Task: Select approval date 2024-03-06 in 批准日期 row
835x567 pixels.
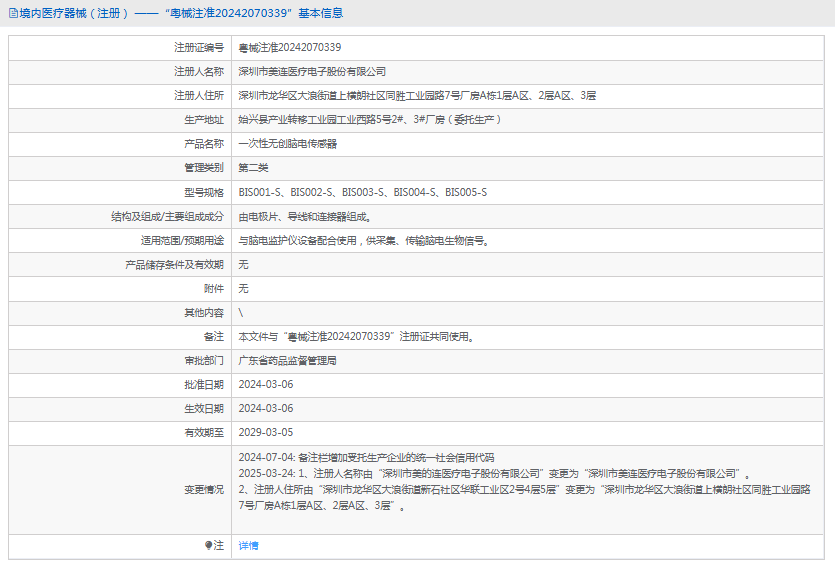Action: click(266, 384)
